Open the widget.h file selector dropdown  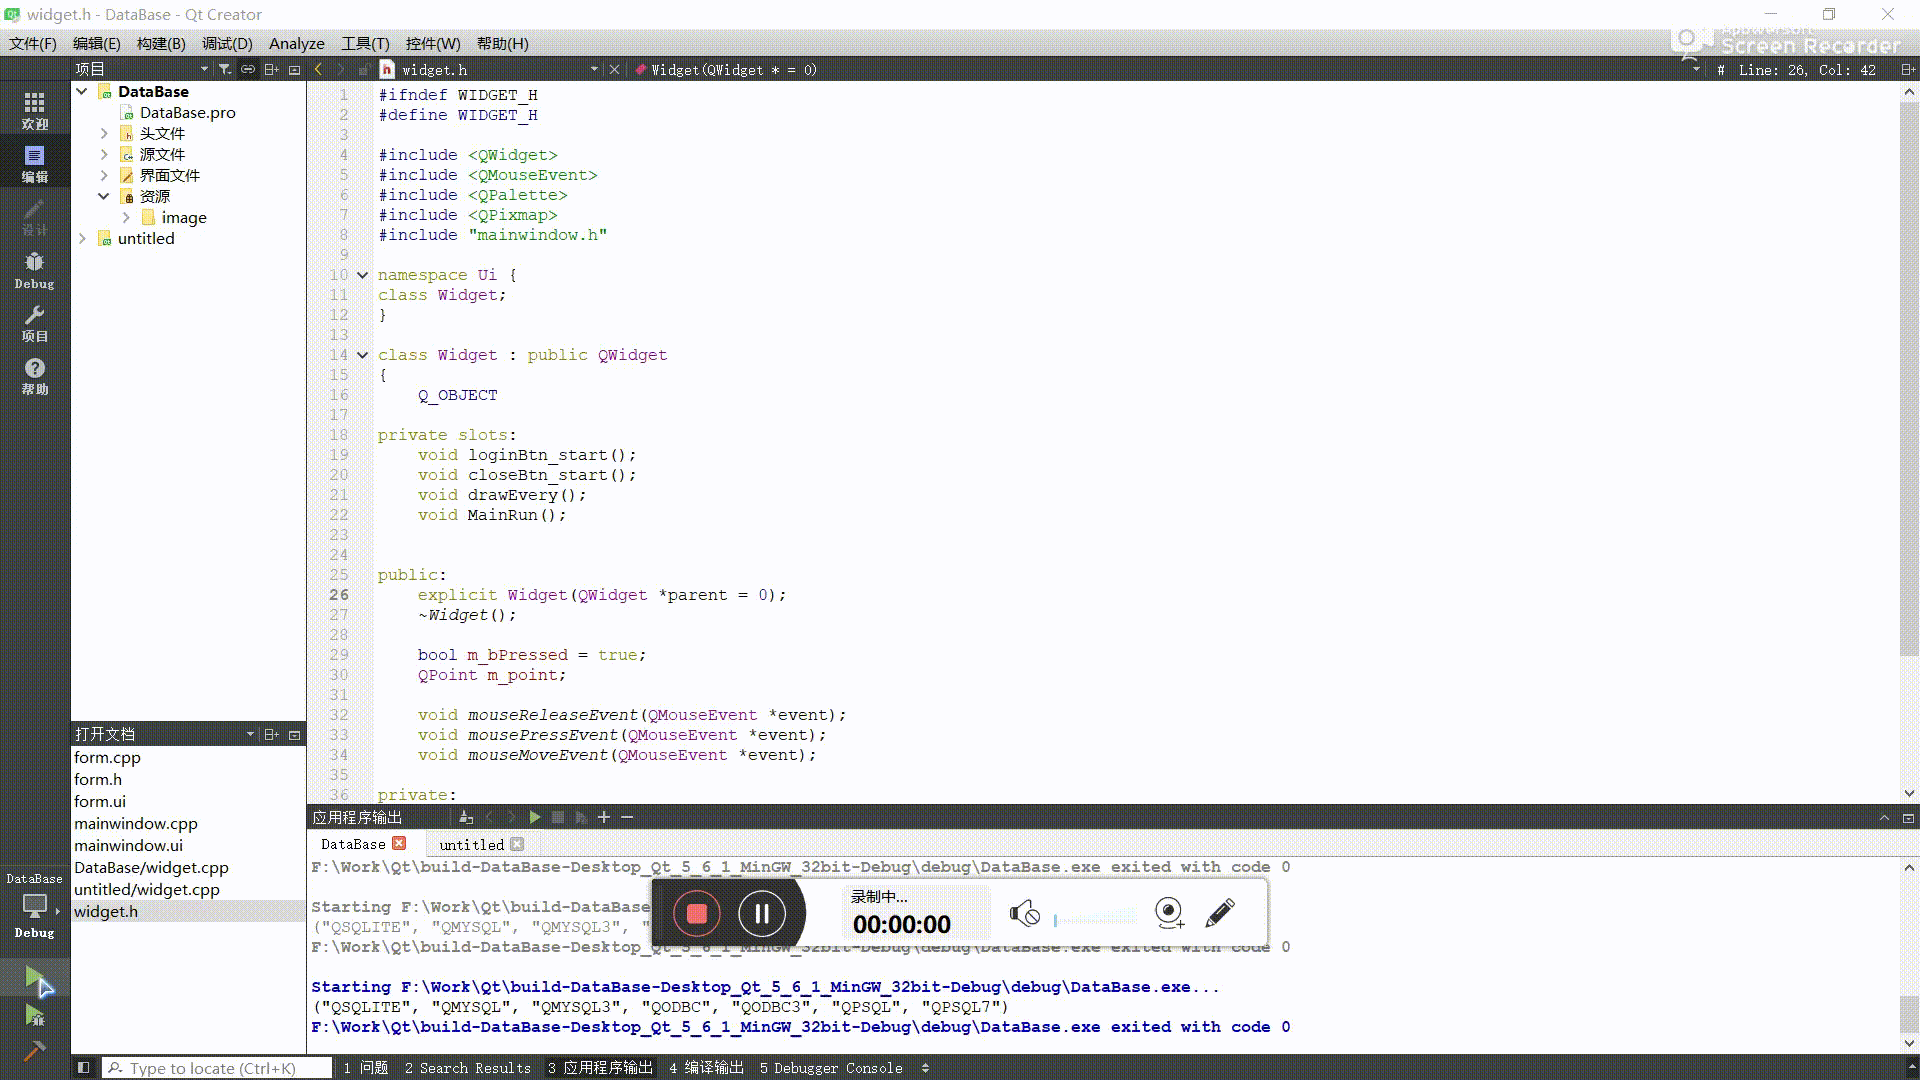pos(594,69)
